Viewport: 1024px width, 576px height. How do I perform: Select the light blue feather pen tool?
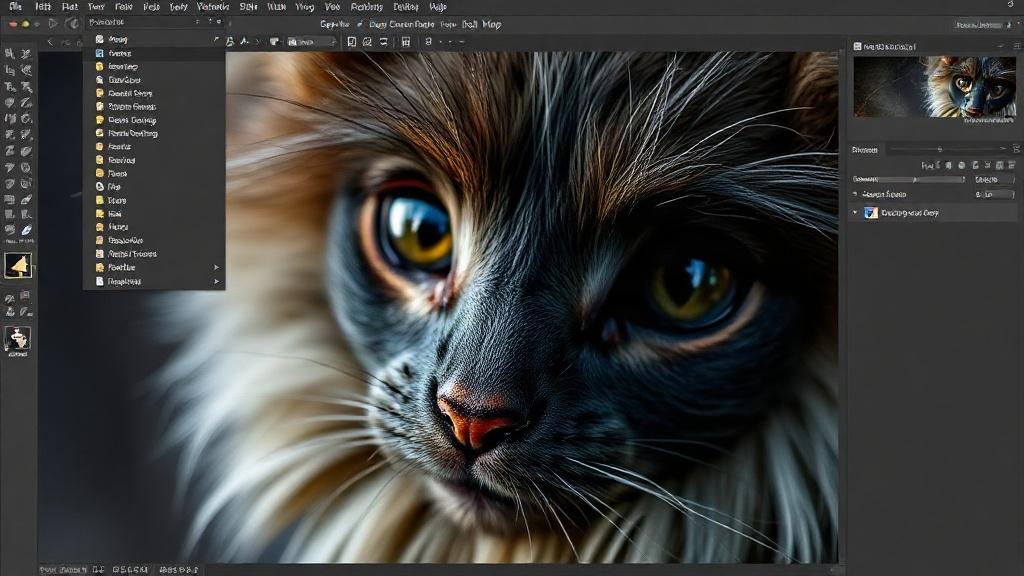(x=26, y=230)
